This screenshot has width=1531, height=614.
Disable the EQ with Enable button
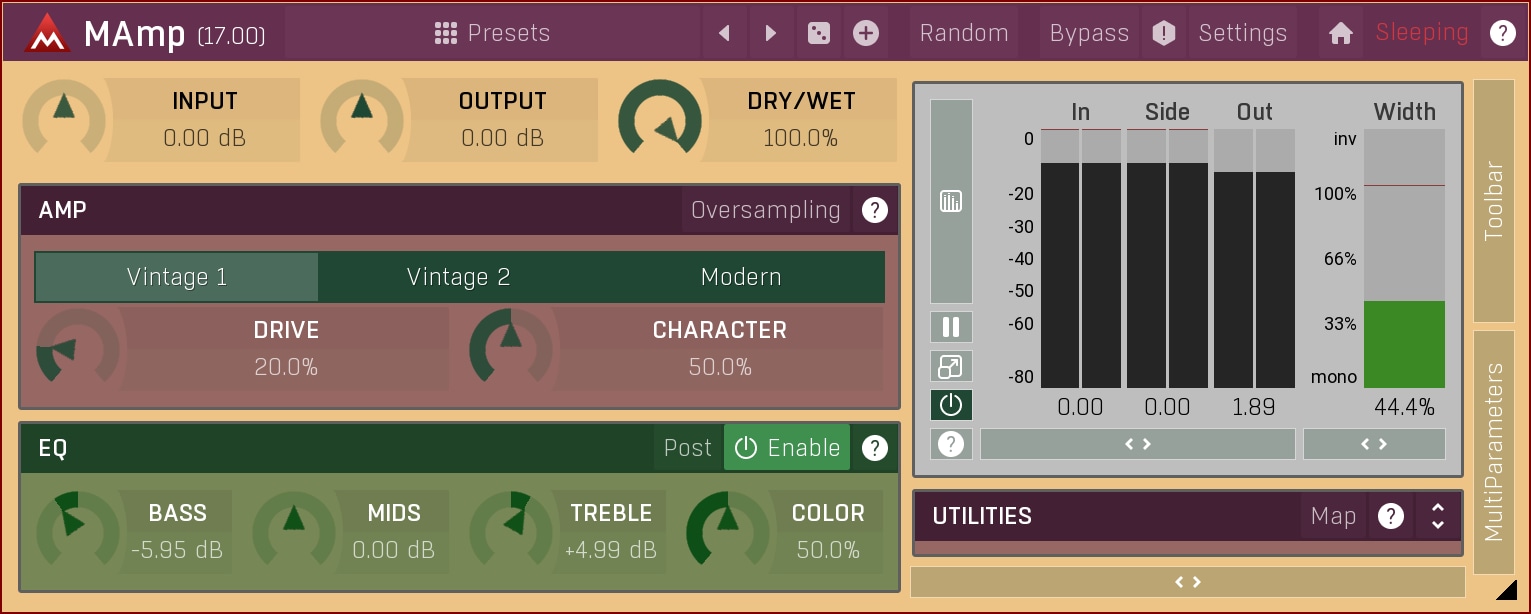[x=787, y=448]
